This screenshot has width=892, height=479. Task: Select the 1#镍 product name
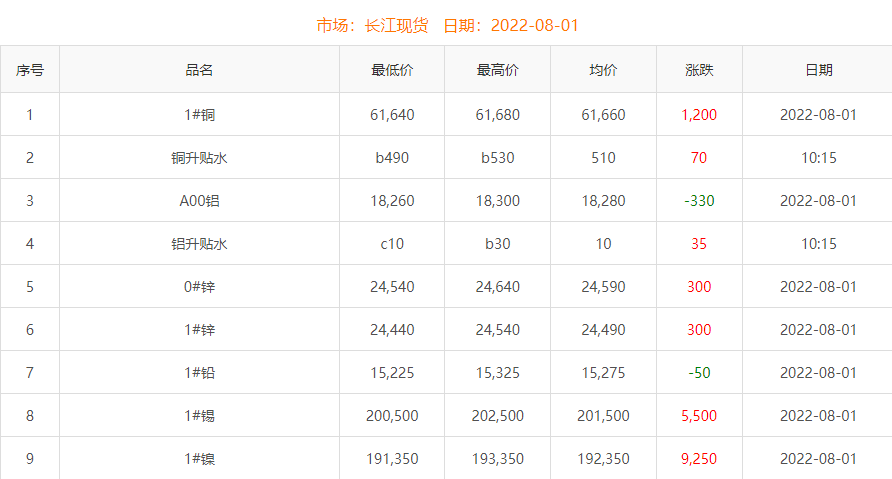[x=199, y=459]
